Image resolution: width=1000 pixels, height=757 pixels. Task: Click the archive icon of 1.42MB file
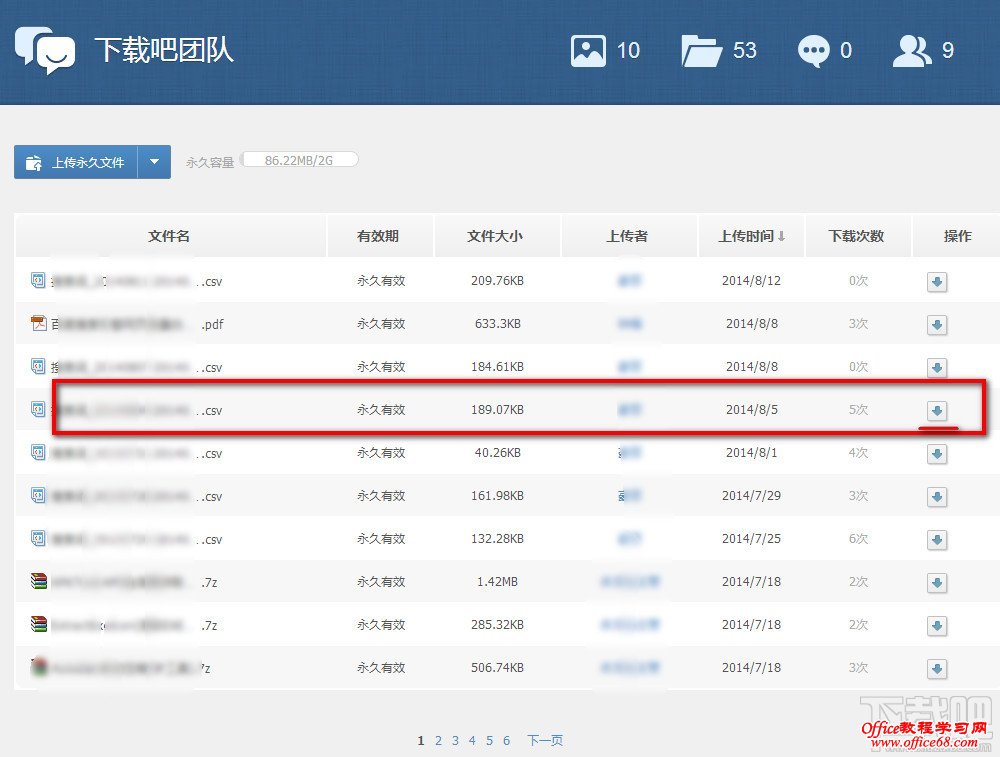tap(39, 580)
